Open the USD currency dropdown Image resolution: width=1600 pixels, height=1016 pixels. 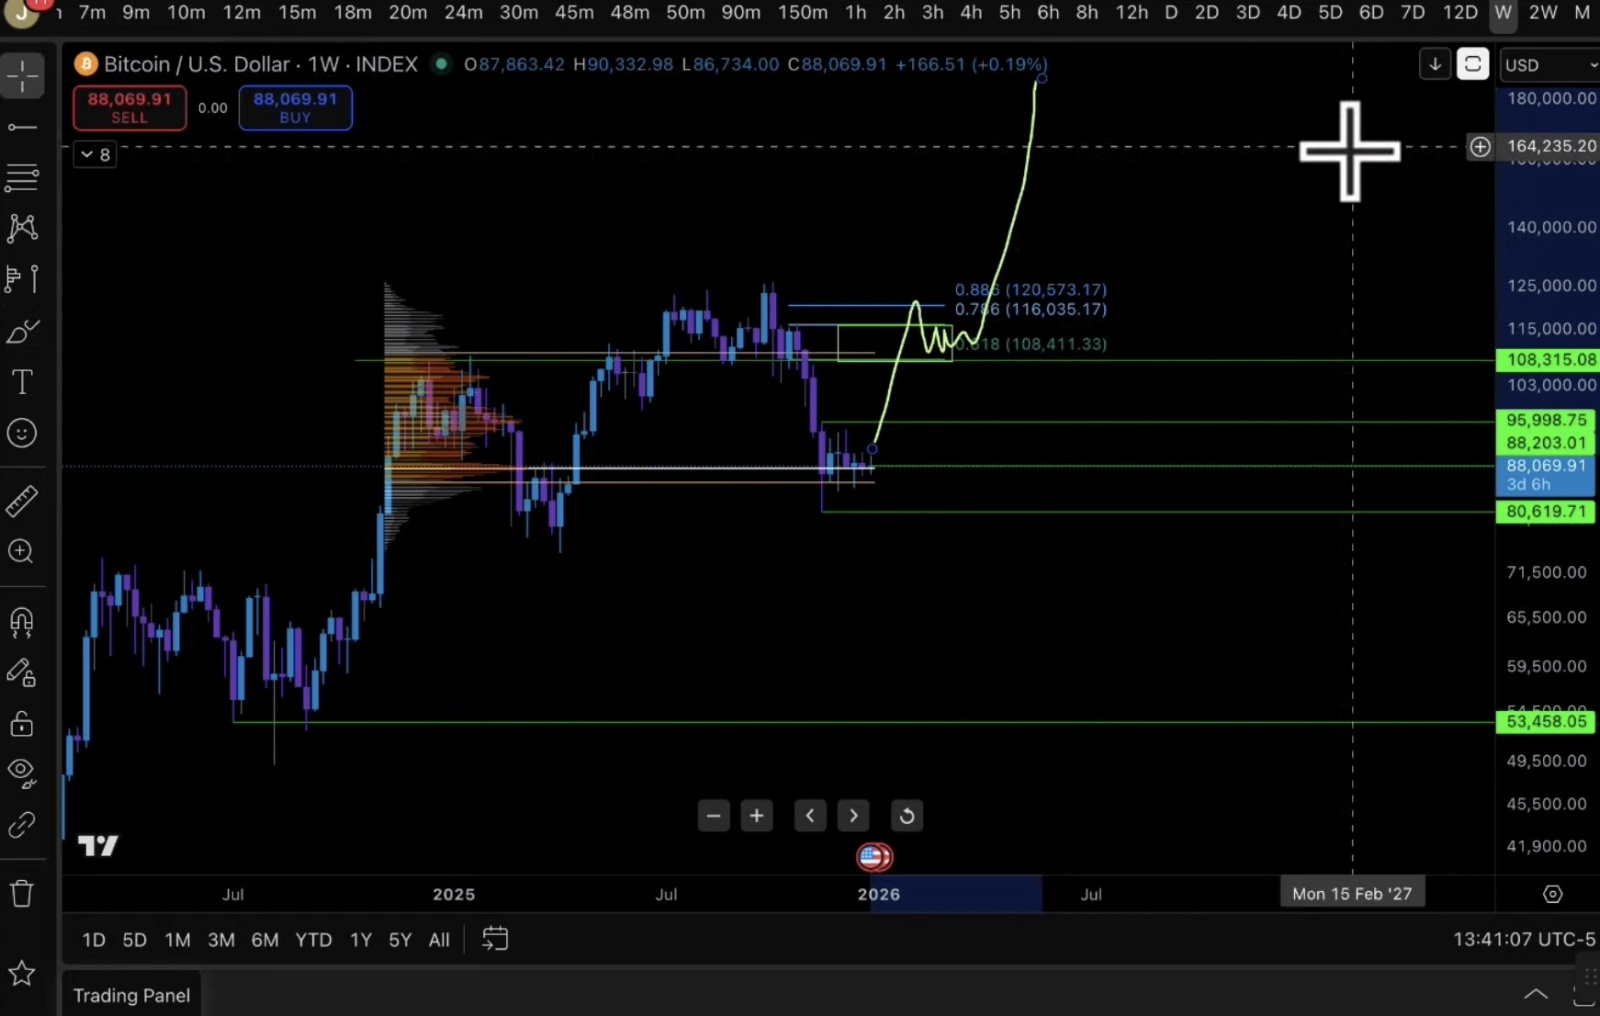tap(1549, 65)
